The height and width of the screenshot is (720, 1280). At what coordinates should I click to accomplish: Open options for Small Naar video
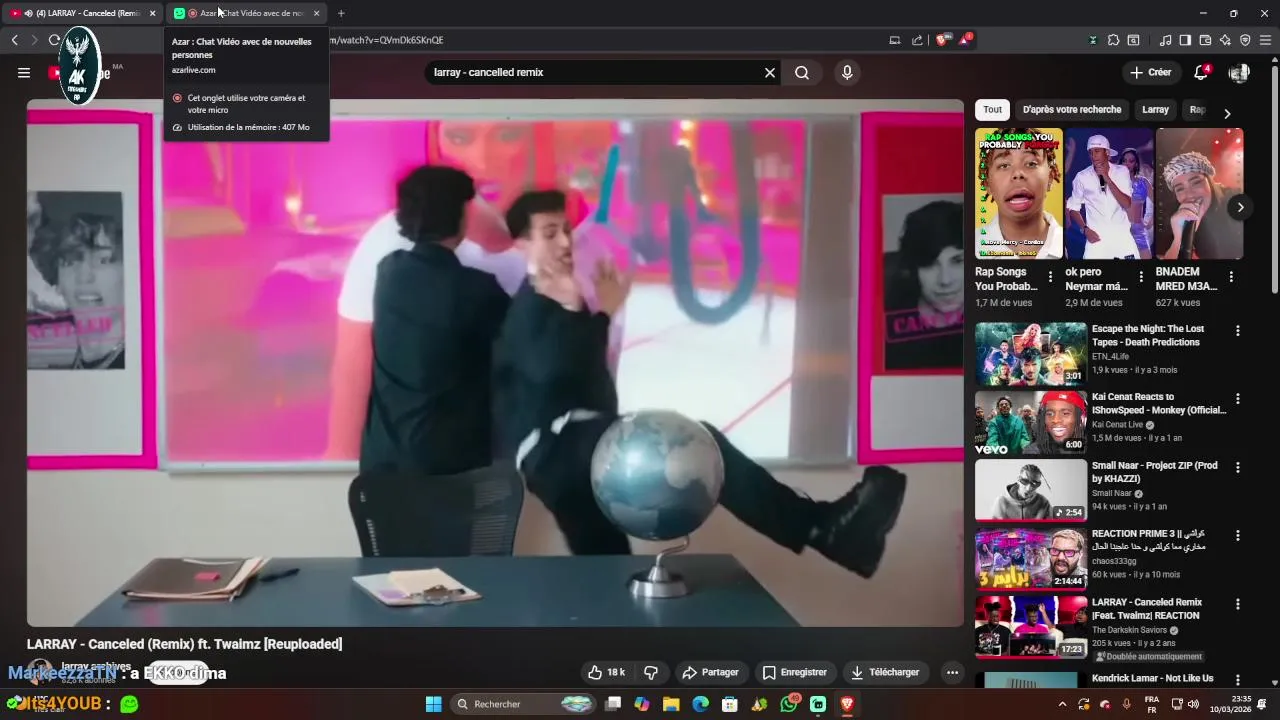click(x=1238, y=467)
